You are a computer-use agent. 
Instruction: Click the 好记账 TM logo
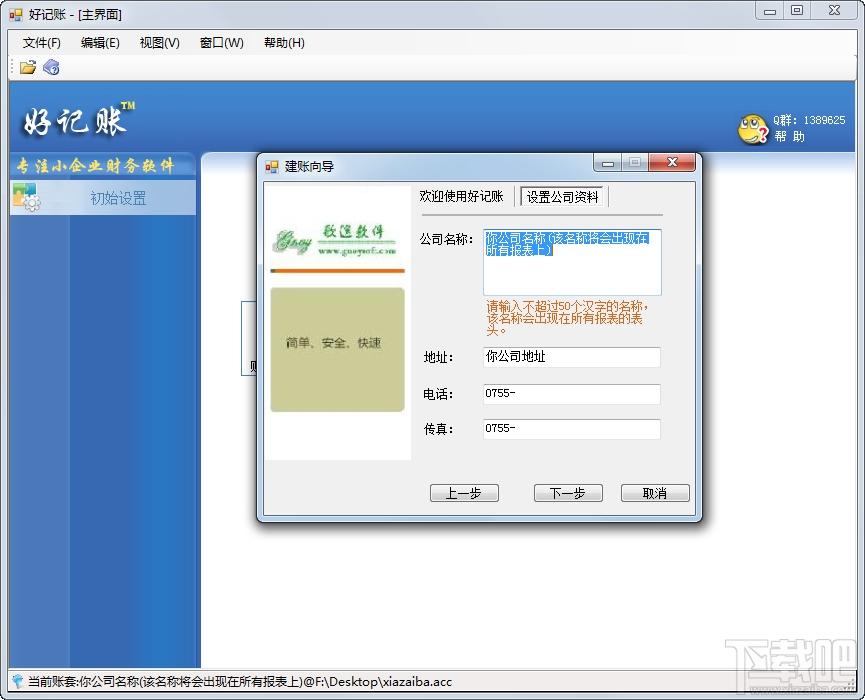tap(79, 119)
